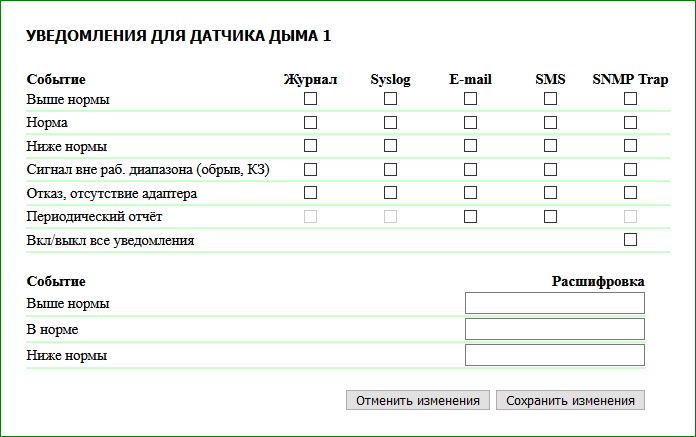The height and width of the screenshot is (437, 696).
Task: Enable SMS for Выше нормы event
Action: (550, 99)
